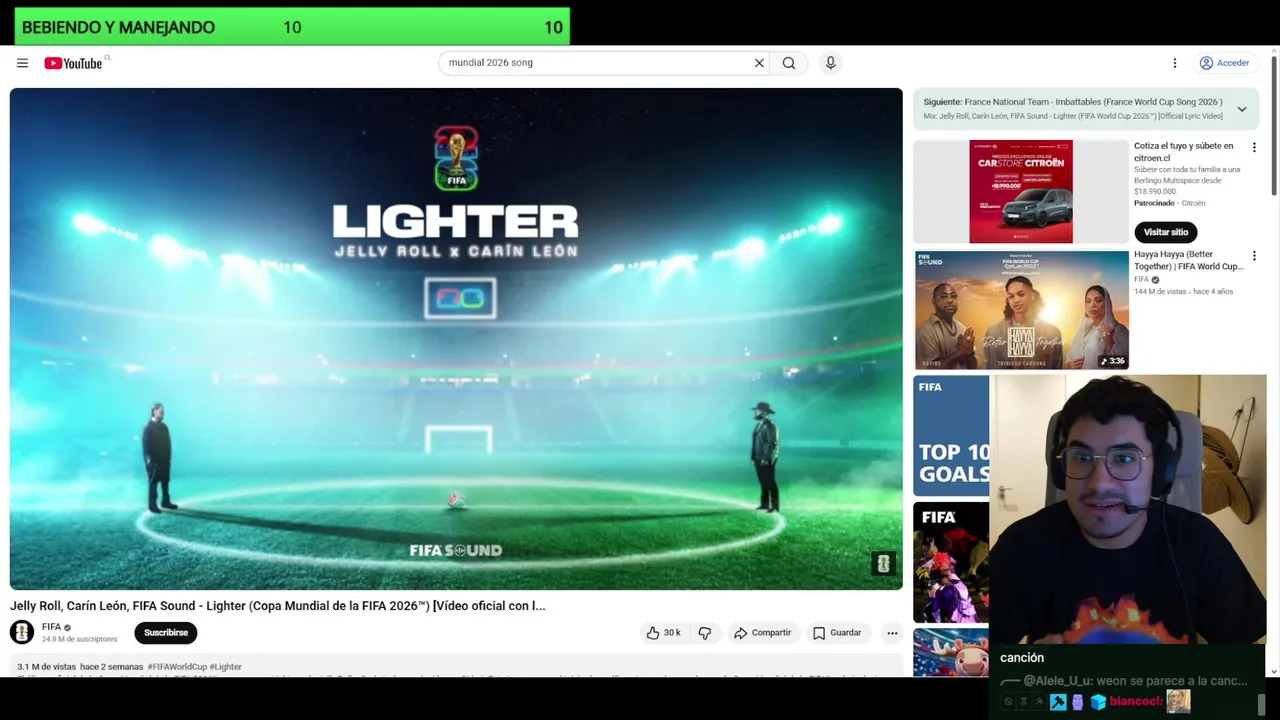The image size is (1280, 720).
Task: Start voice search with the microphone
Action: click(x=830, y=63)
